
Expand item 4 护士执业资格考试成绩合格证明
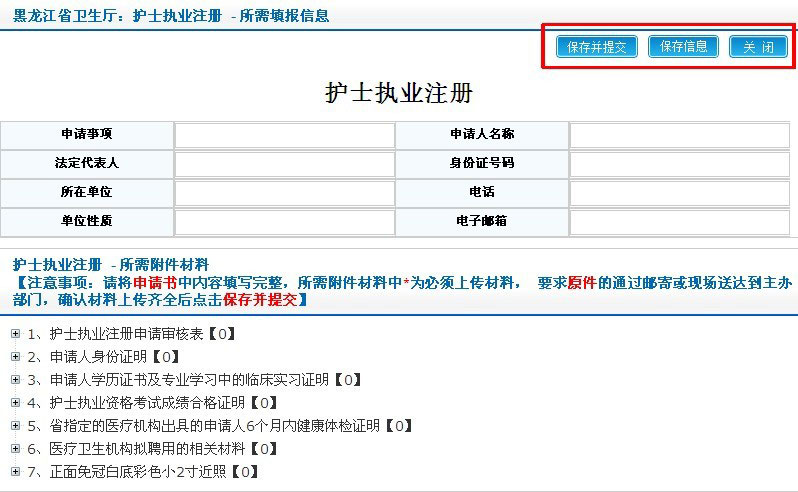(x=15, y=402)
